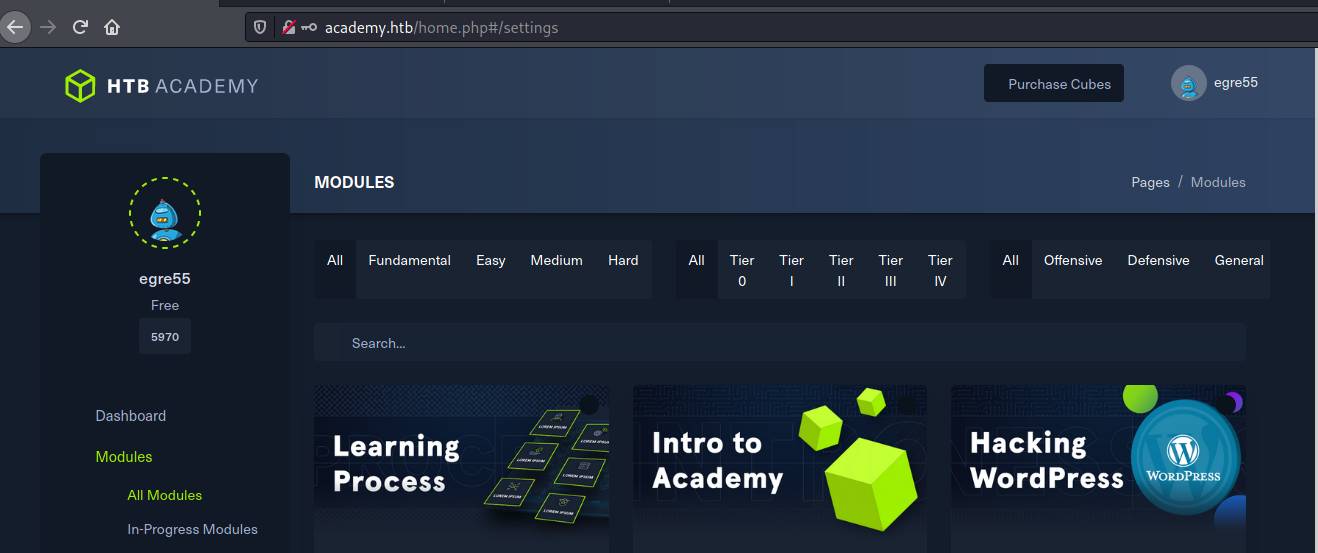
Task: Open Dashboard from the sidebar
Action: 130,416
